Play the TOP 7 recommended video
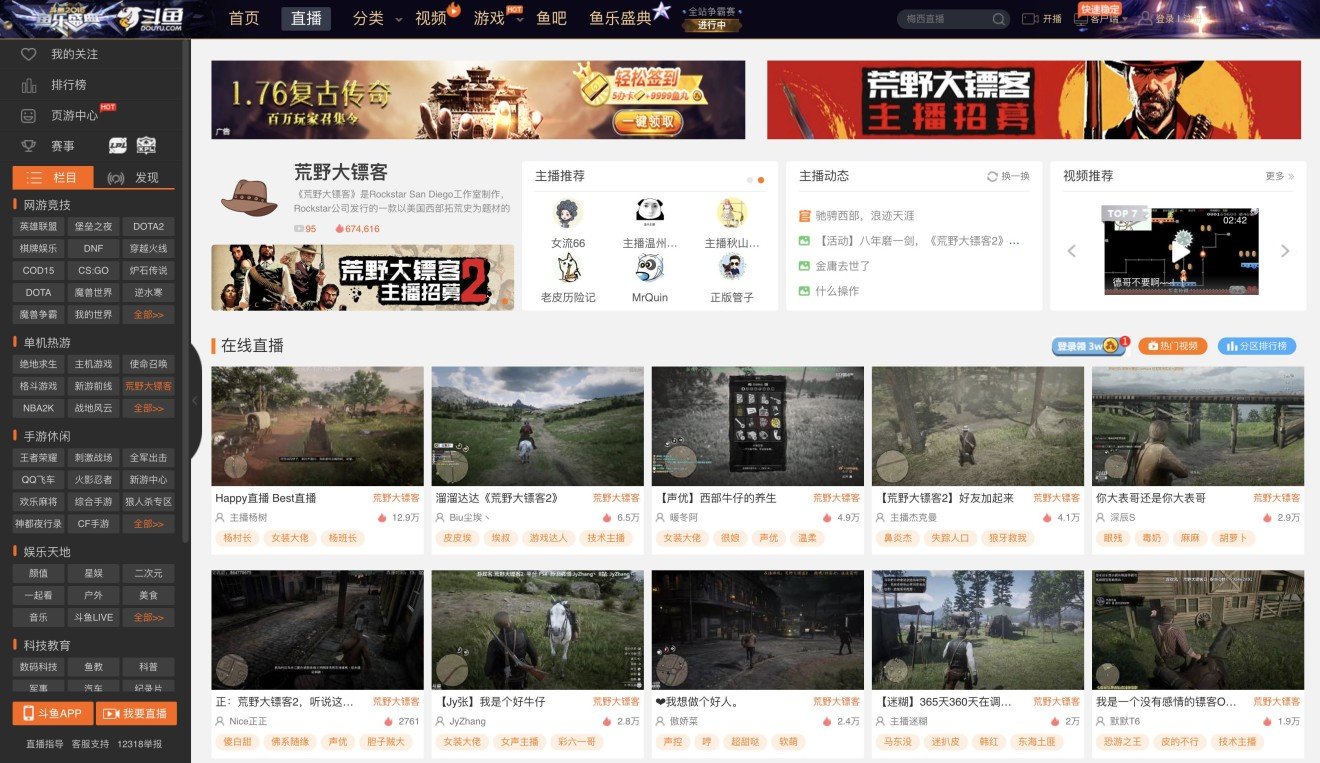The height and width of the screenshot is (763, 1320). (1181, 250)
